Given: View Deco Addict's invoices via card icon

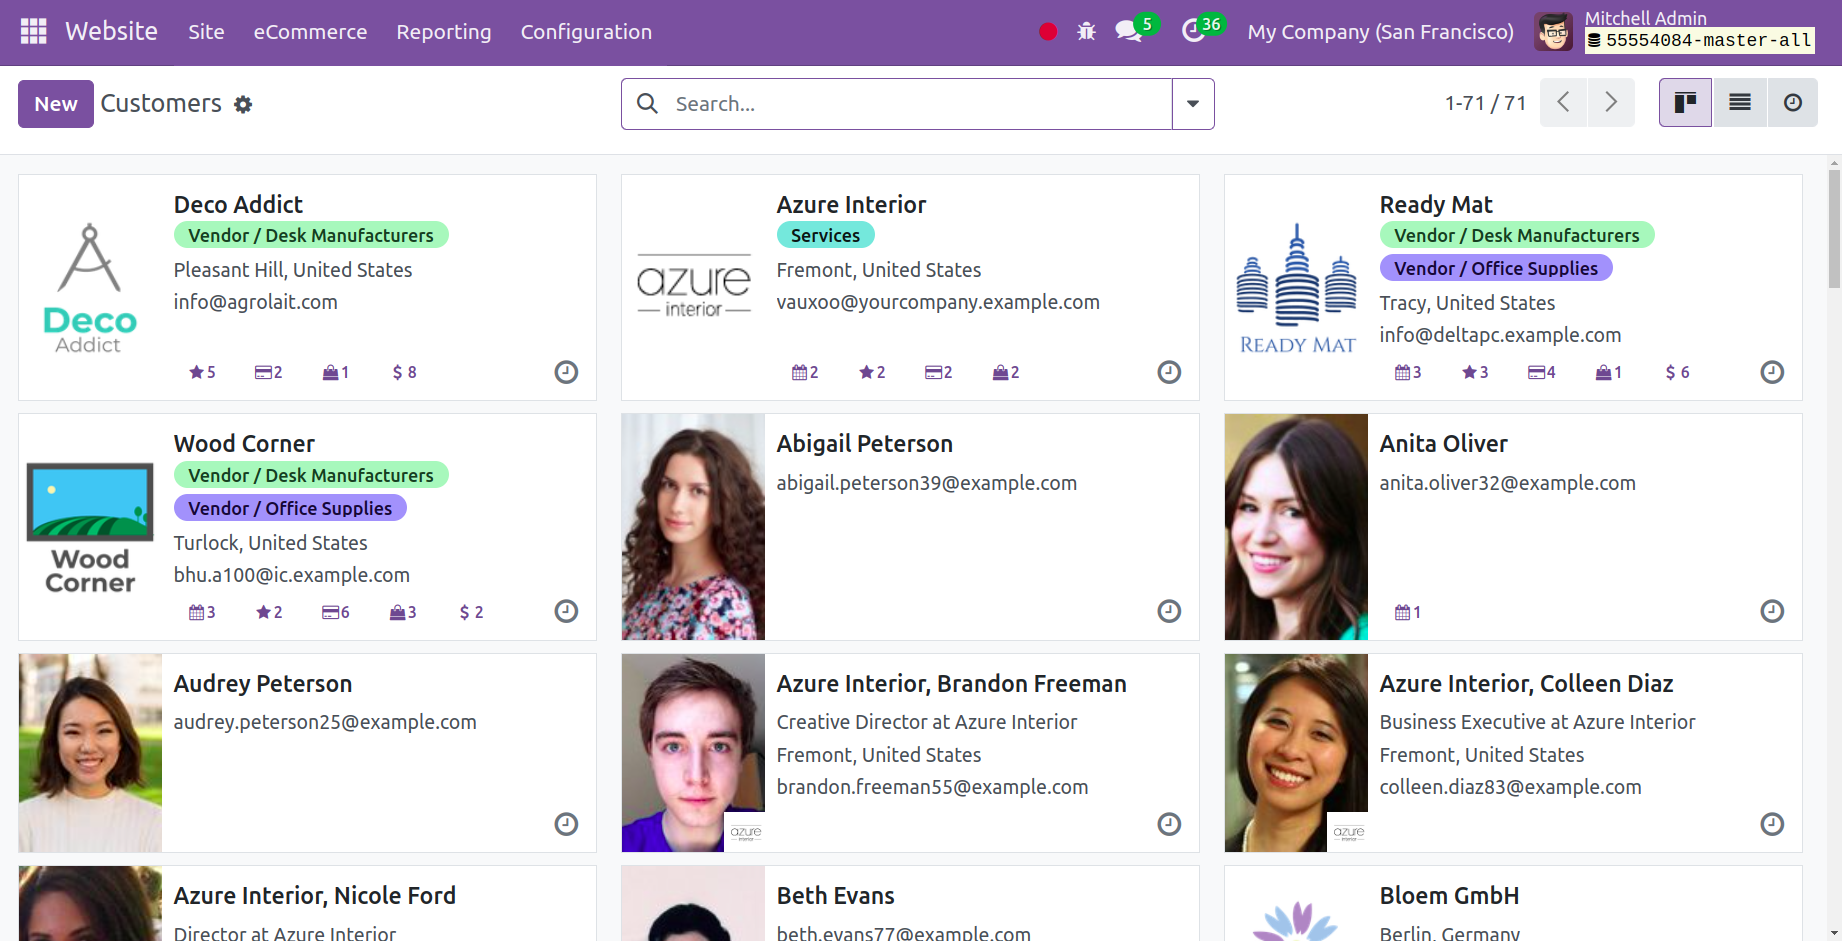Looking at the screenshot, I should (x=262, y=372).
